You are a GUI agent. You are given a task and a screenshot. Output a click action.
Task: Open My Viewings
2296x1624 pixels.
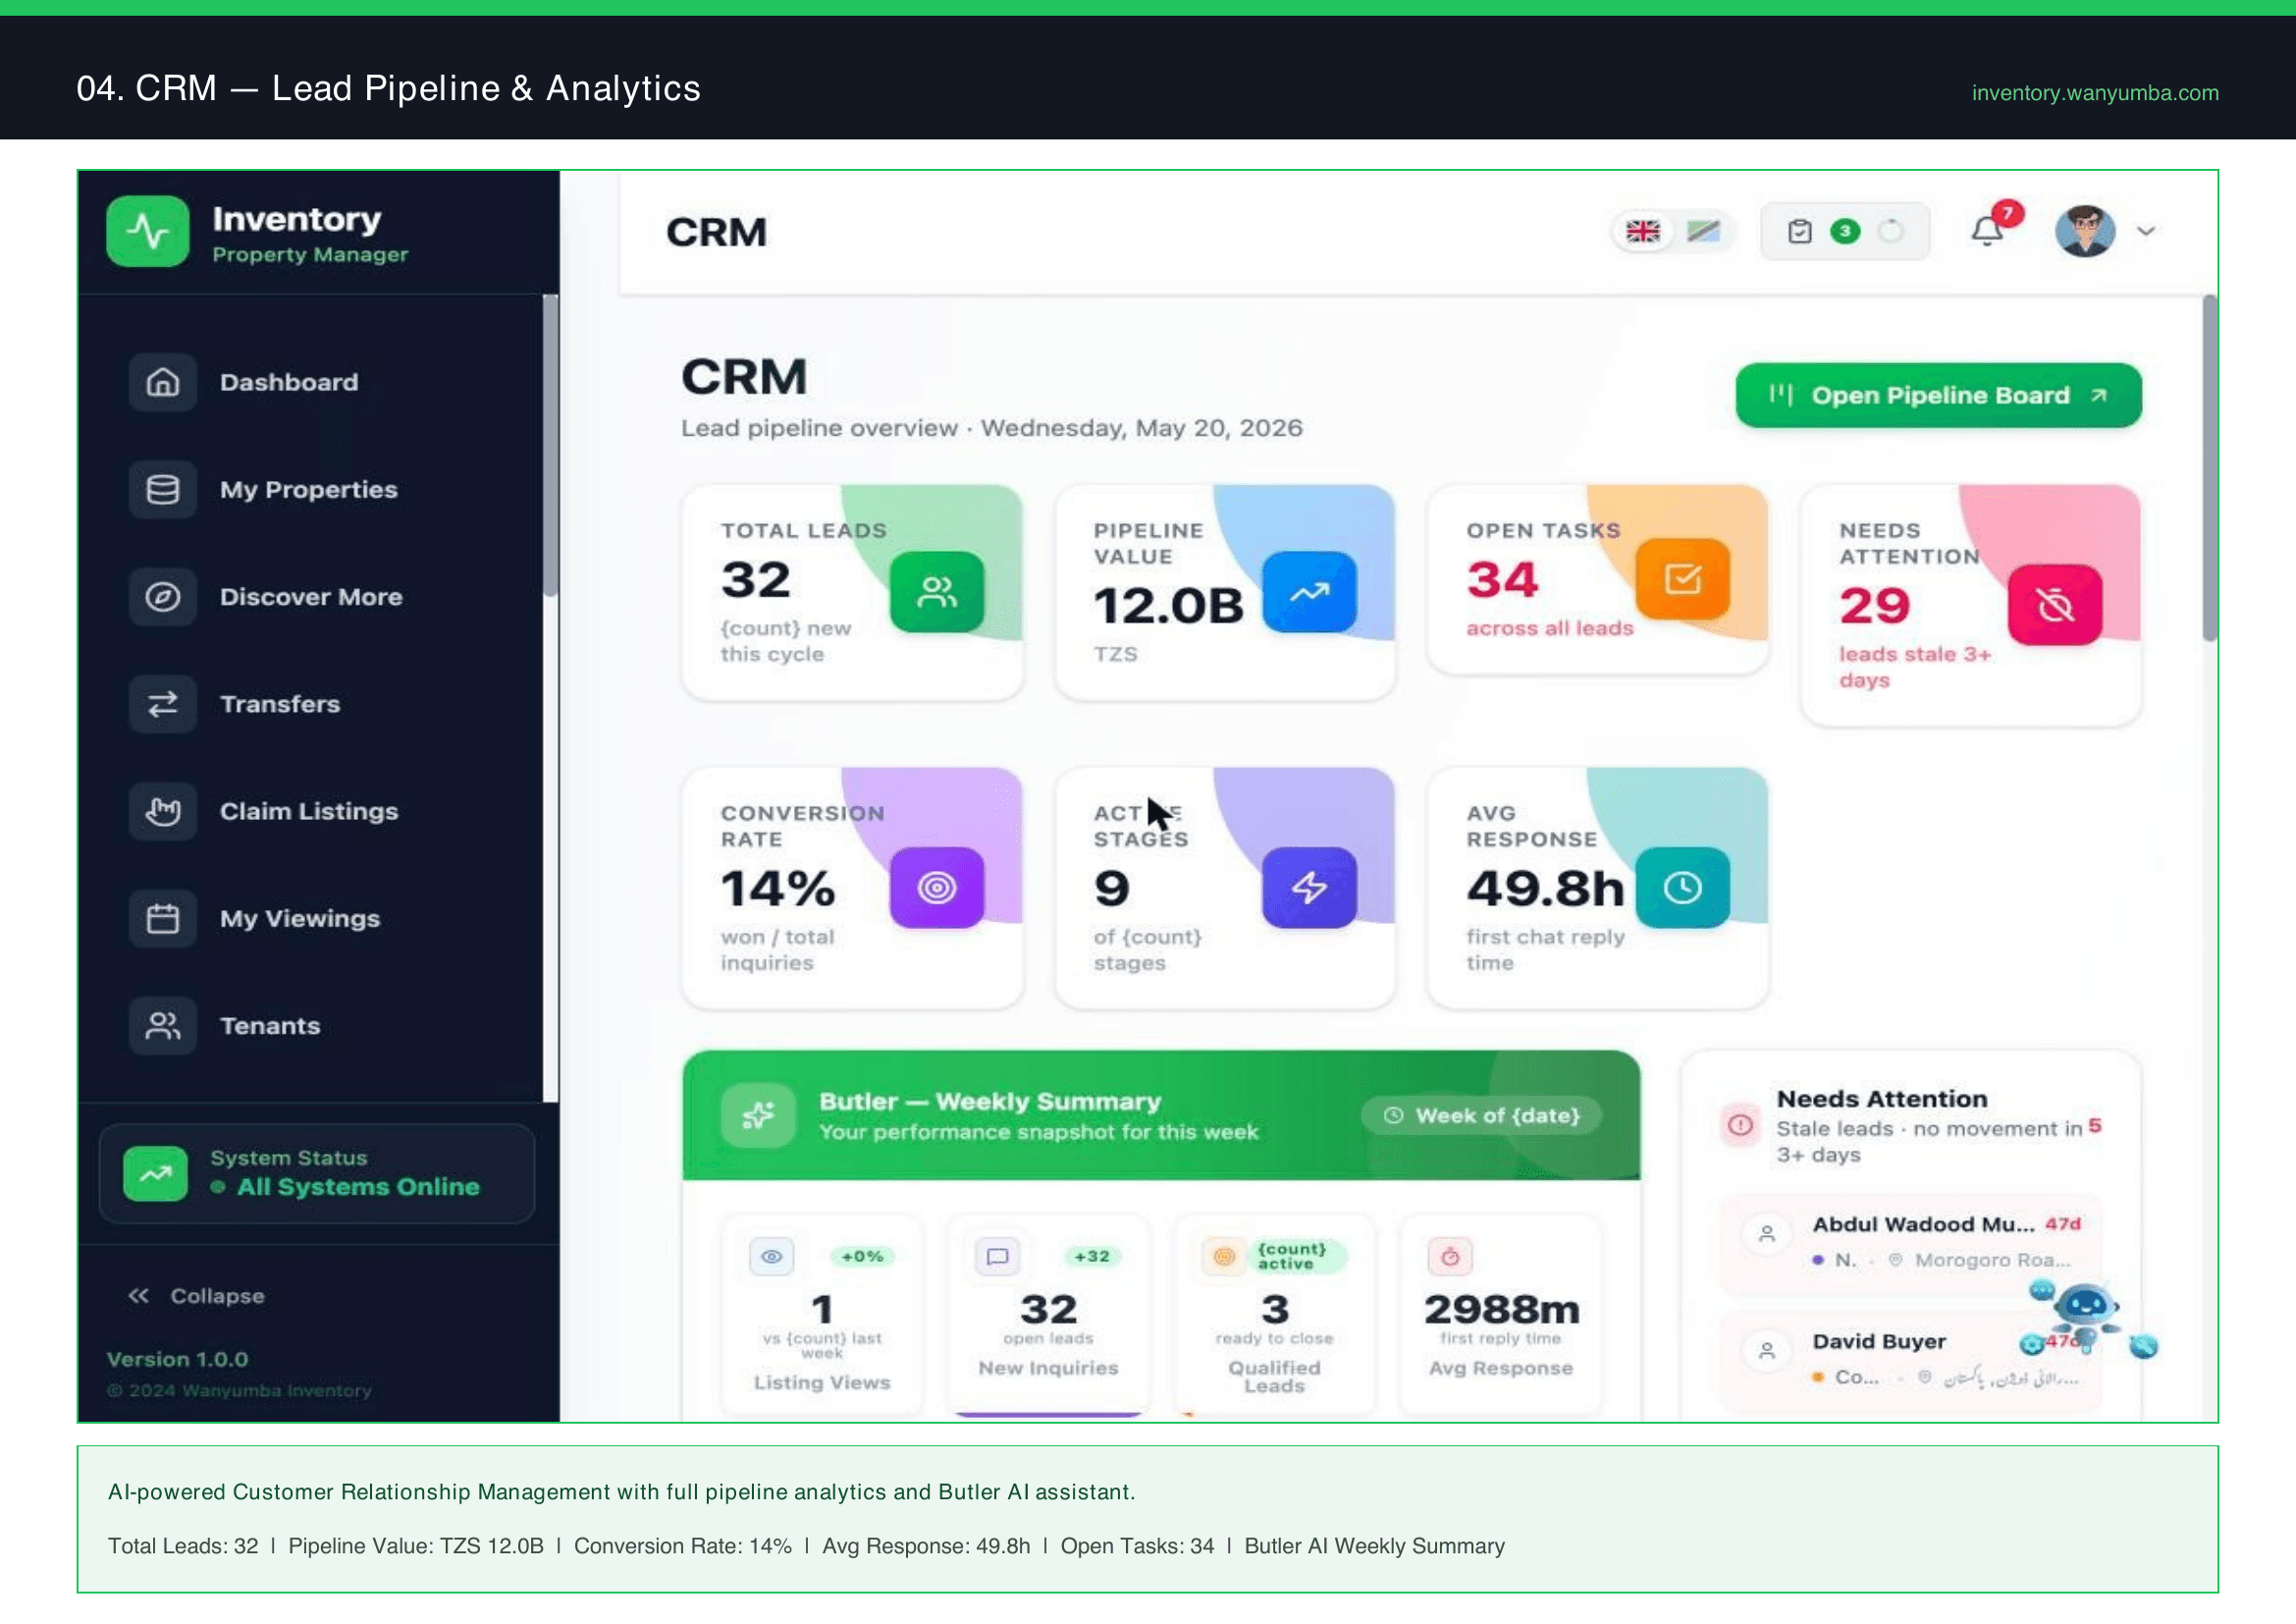300,918
